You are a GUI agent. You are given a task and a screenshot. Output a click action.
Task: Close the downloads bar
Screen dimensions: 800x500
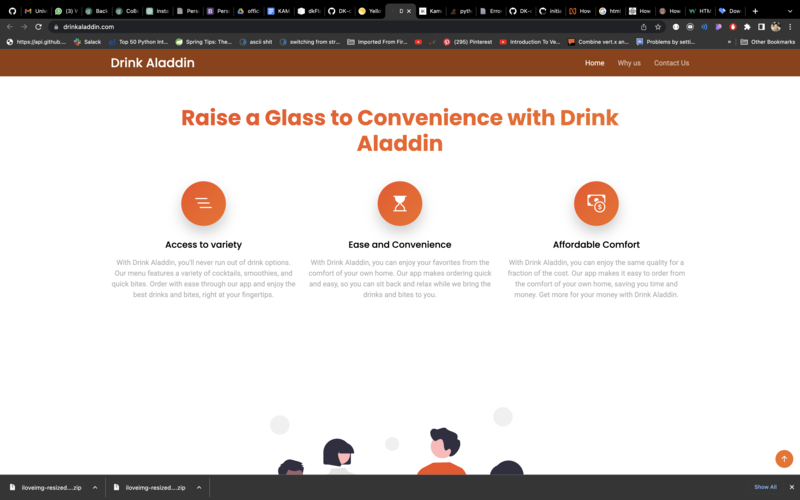(x=791, y=487)
